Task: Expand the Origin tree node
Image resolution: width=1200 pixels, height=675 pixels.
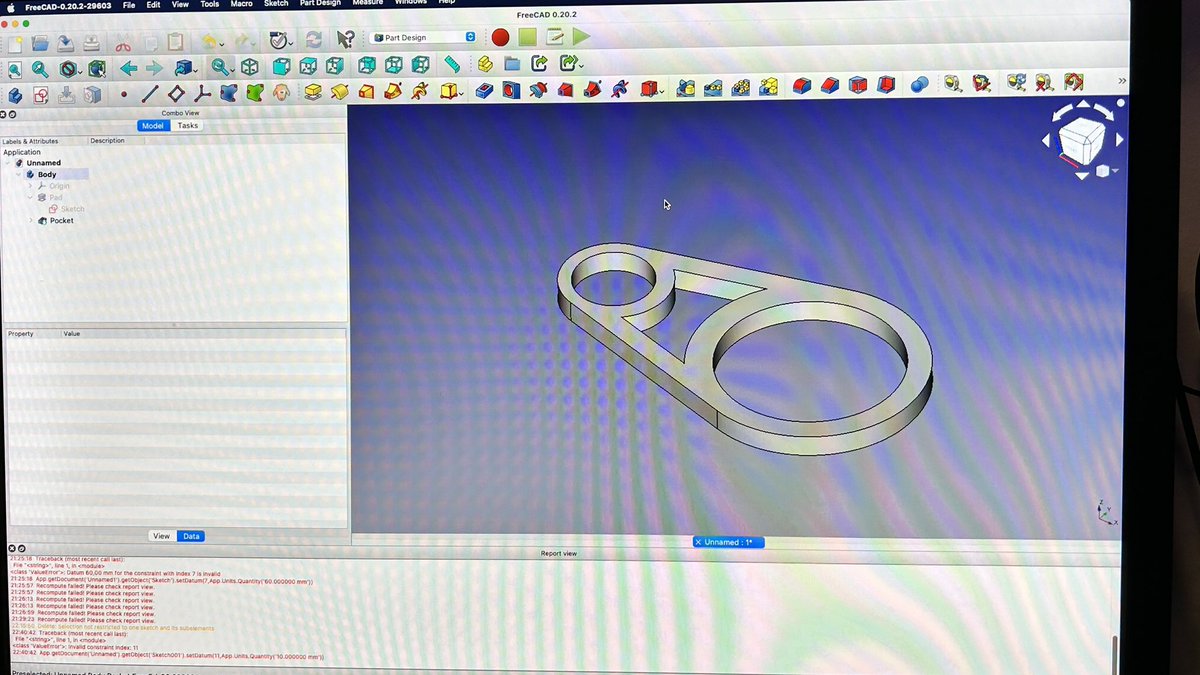Action: [30, 186]
